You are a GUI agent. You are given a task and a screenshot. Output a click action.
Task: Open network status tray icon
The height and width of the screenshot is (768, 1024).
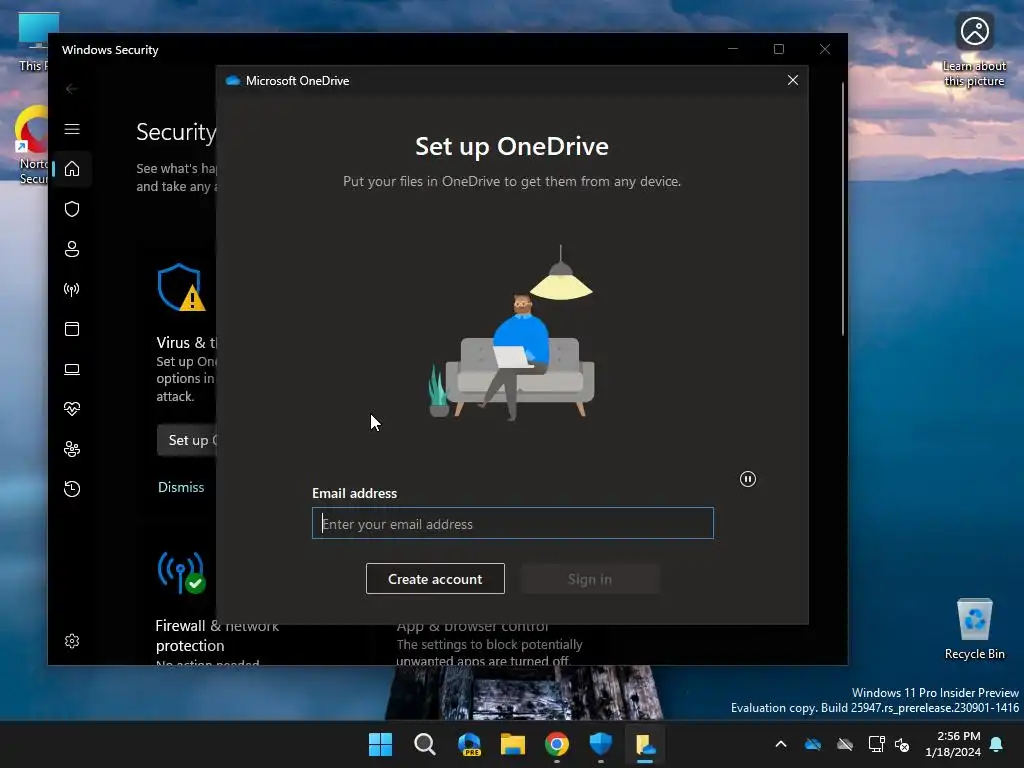pos(876,744)
